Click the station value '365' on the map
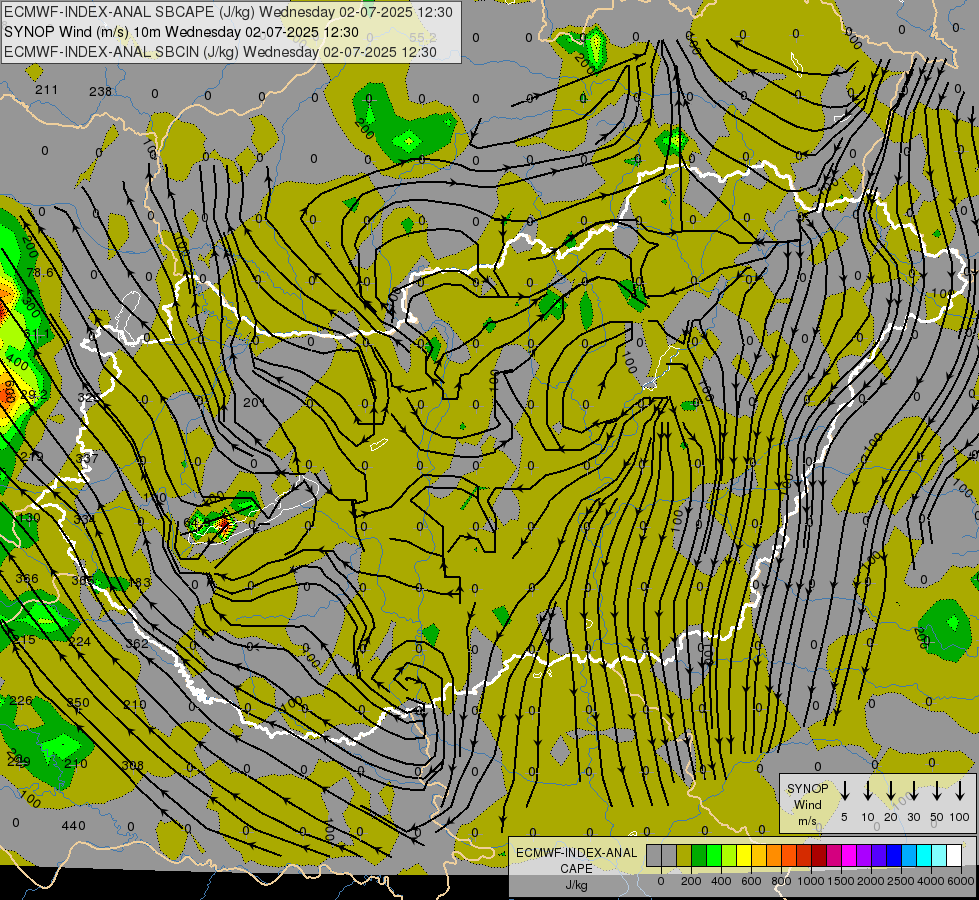Screen dimensions: 979x900 coord(82,581)
